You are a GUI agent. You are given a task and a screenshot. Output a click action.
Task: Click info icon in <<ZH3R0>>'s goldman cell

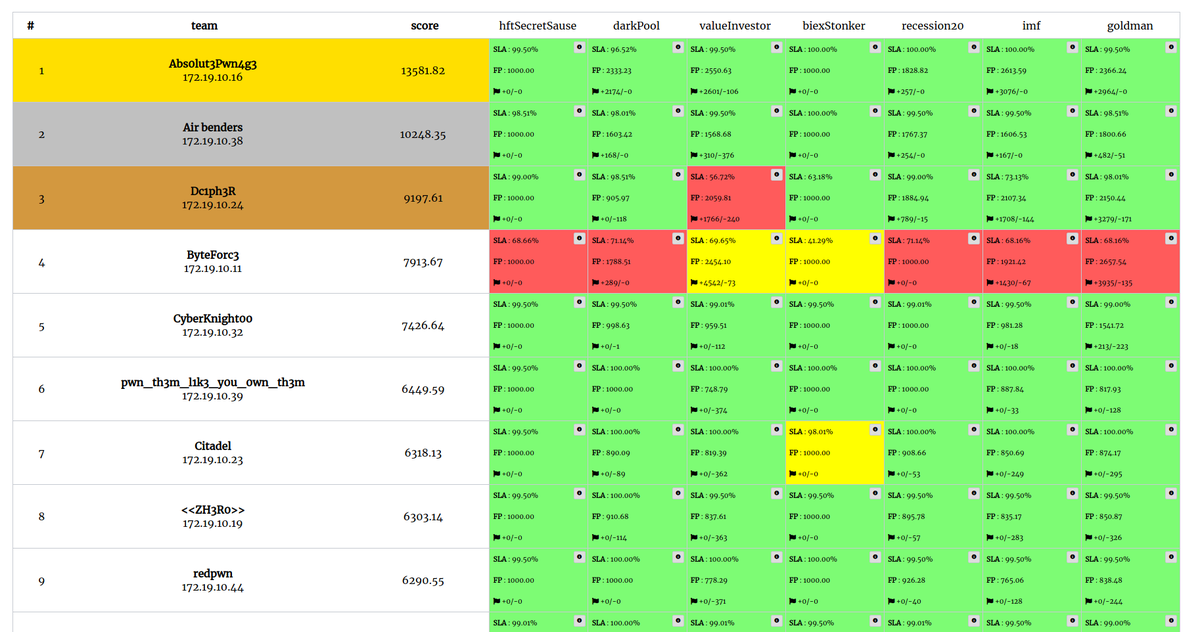pyautogui.click(x=1171, y=495)
